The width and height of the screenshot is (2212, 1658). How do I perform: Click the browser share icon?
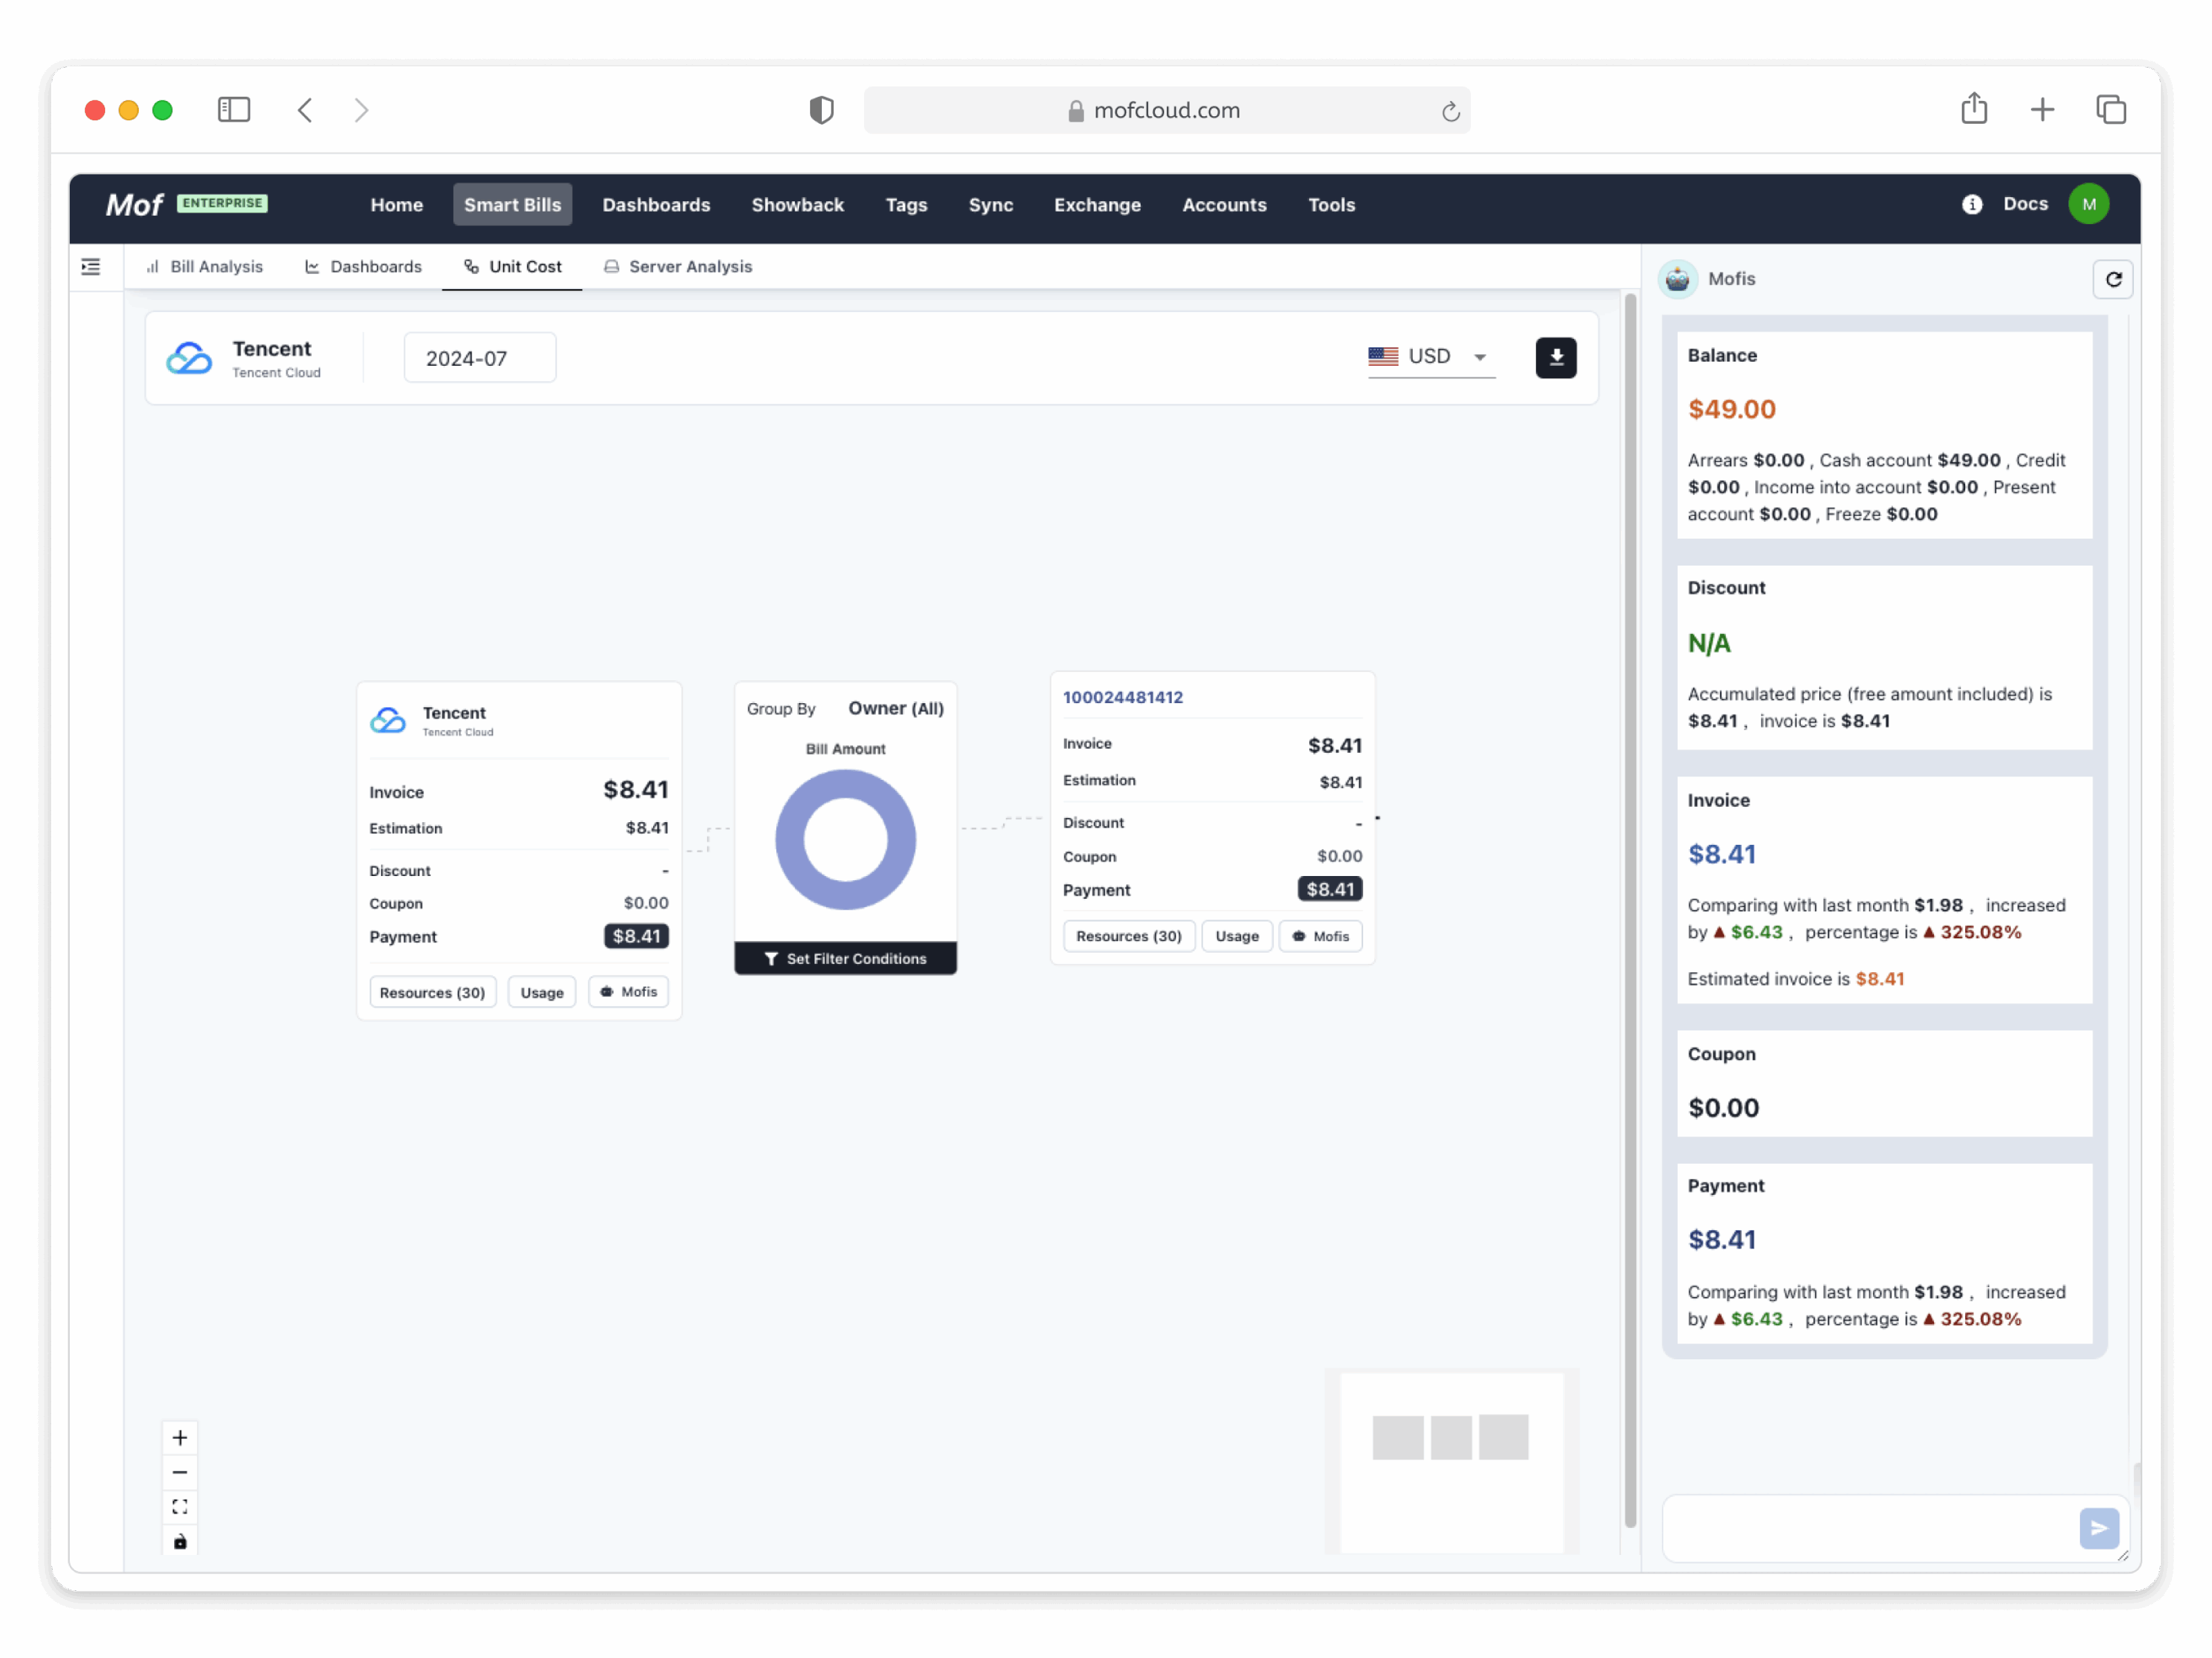click(1973, 108)
